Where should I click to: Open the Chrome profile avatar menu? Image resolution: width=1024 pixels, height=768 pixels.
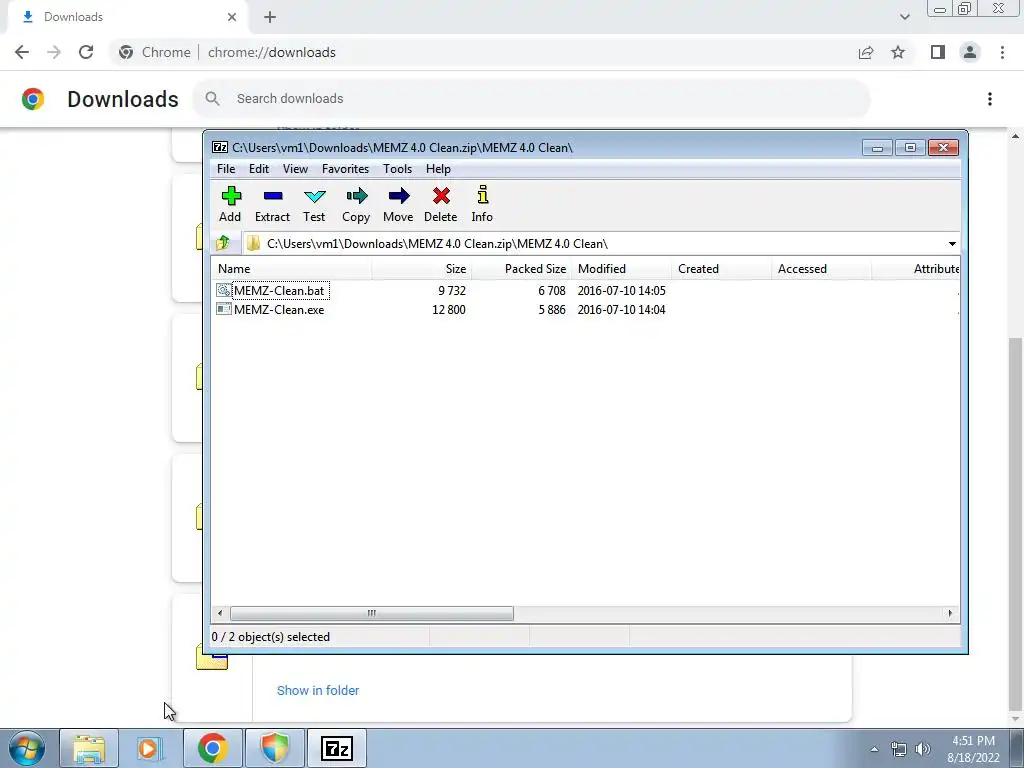pyautogui.click(x=970, y=52)
